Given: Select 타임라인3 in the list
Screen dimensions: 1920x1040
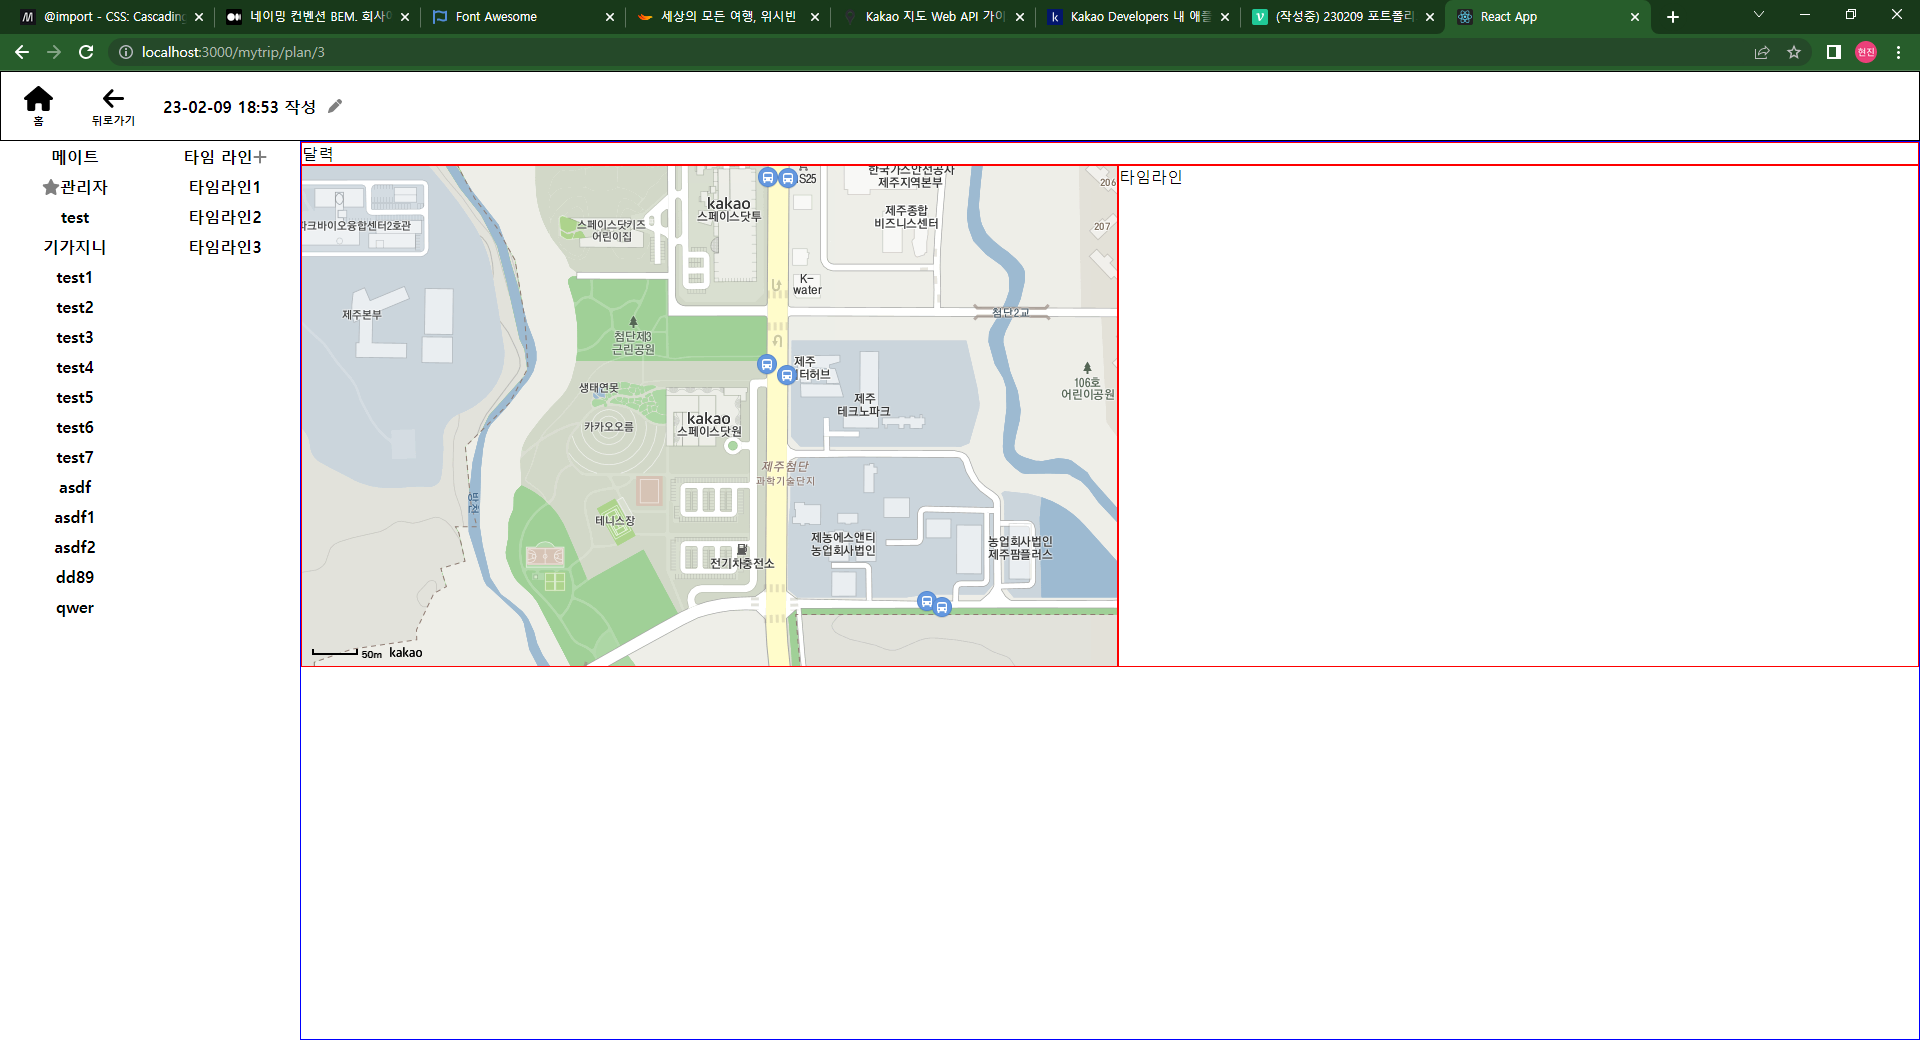Looking at the screenshot, I should pyautogui.click(x=225, y=247).
